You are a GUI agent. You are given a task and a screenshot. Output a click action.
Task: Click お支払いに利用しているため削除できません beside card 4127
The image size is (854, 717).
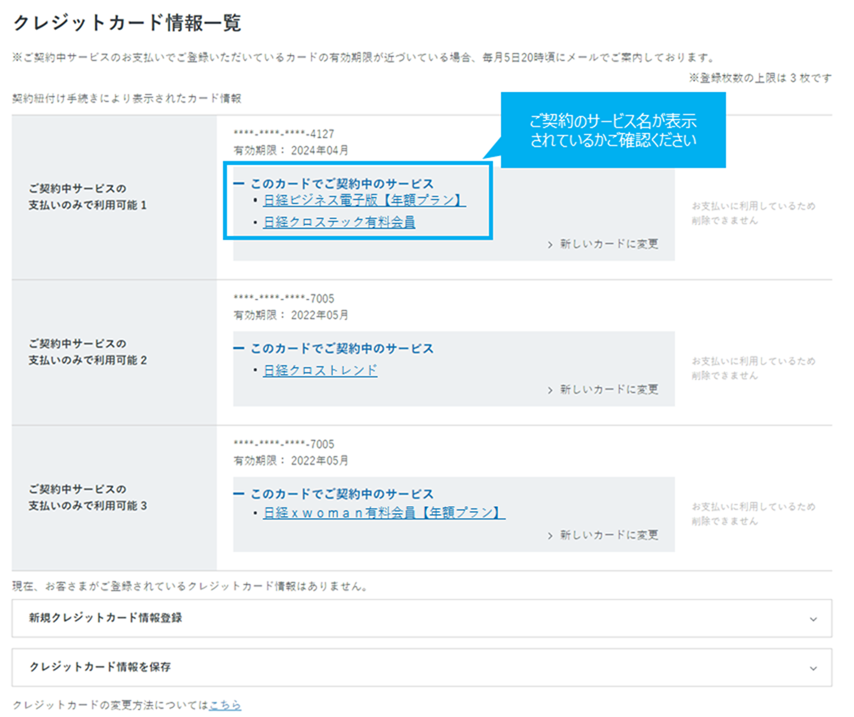point(754,213)
